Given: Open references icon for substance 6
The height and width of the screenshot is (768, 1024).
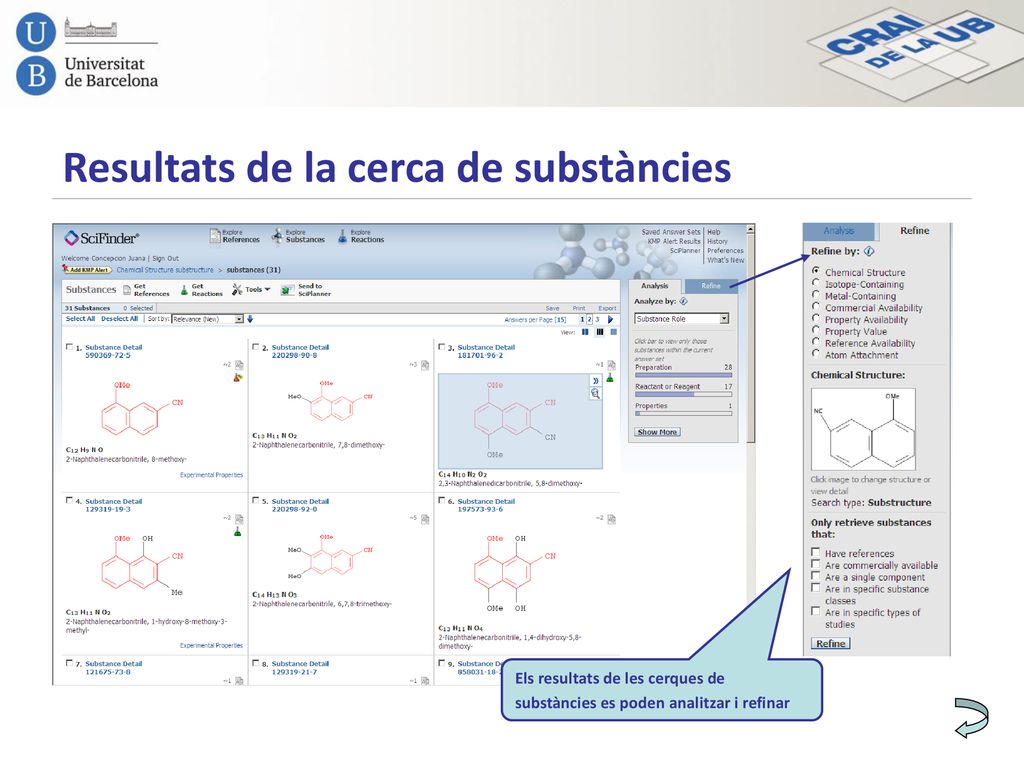Looking at the screenshot, I should pyautogui.click(x=611, y=519).
